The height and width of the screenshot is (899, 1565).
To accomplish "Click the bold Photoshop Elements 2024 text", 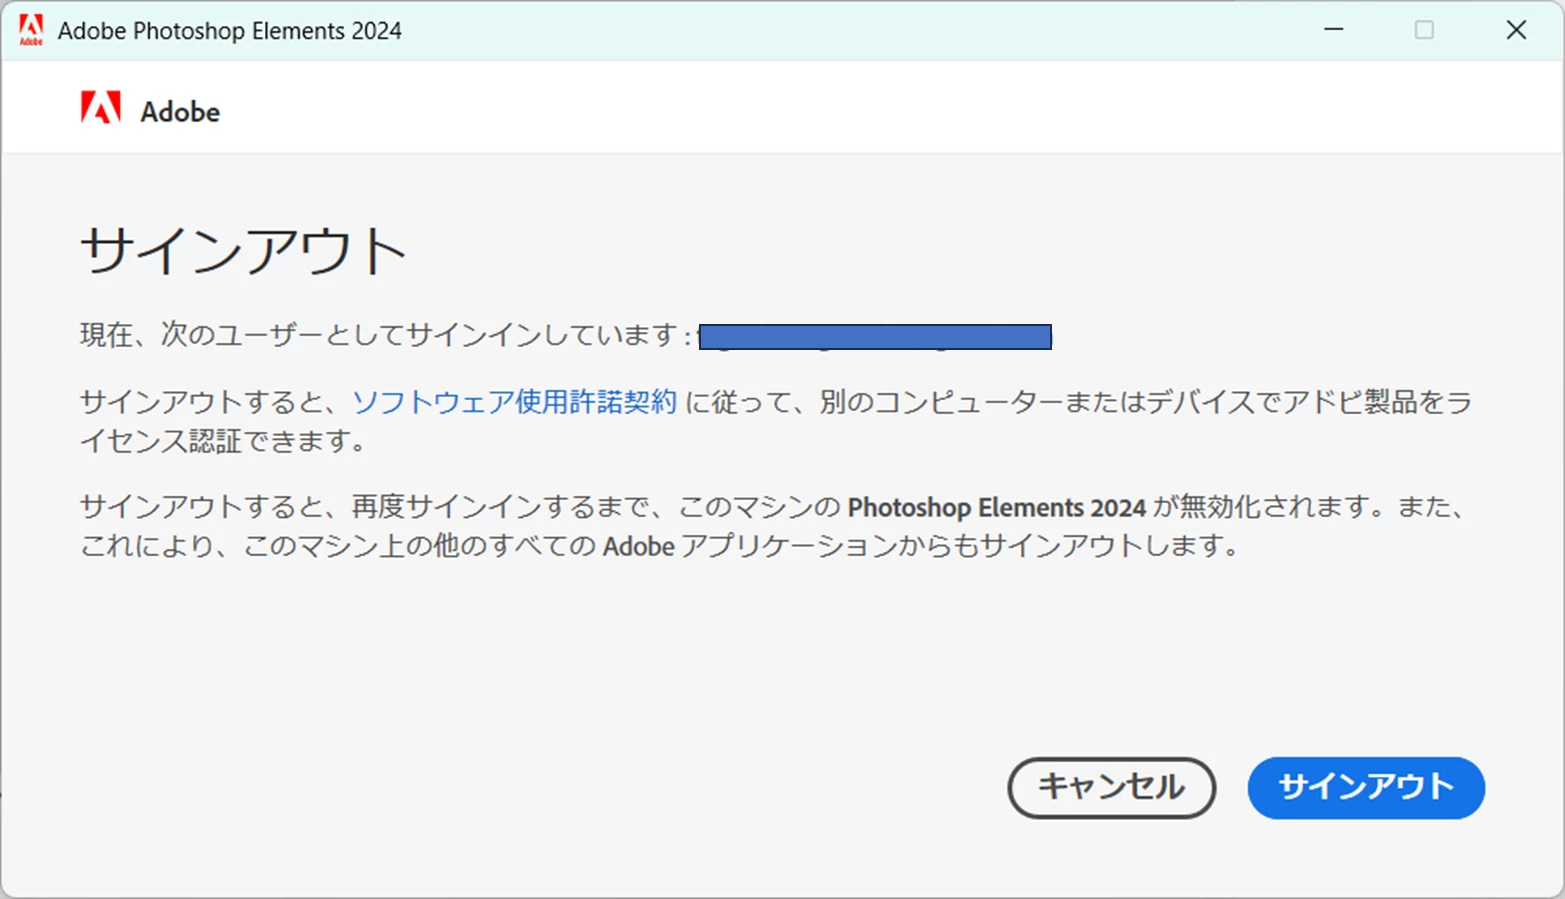I will (x=996, y=507).
